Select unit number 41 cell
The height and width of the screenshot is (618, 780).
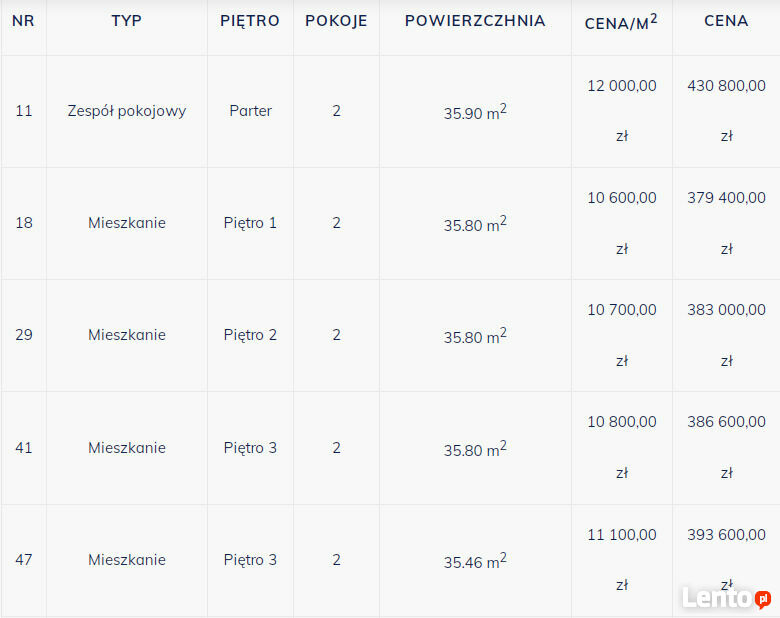tap(23, 448)
